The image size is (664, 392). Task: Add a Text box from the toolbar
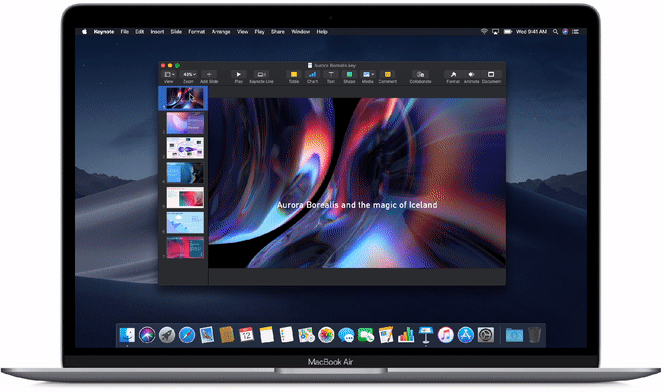[331, 75]
